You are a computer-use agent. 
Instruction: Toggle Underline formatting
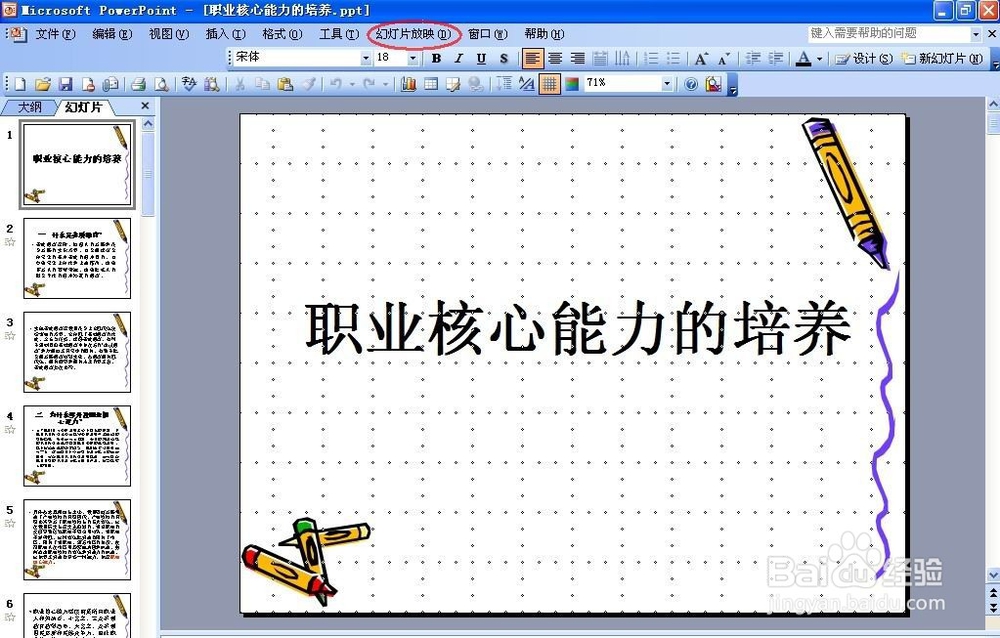point(481,59)
